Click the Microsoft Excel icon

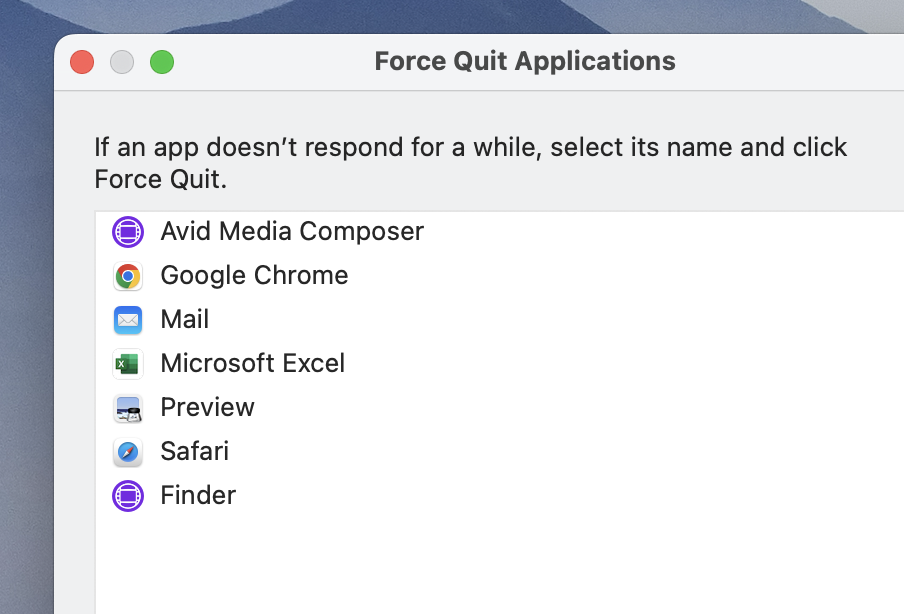(128, 364)
